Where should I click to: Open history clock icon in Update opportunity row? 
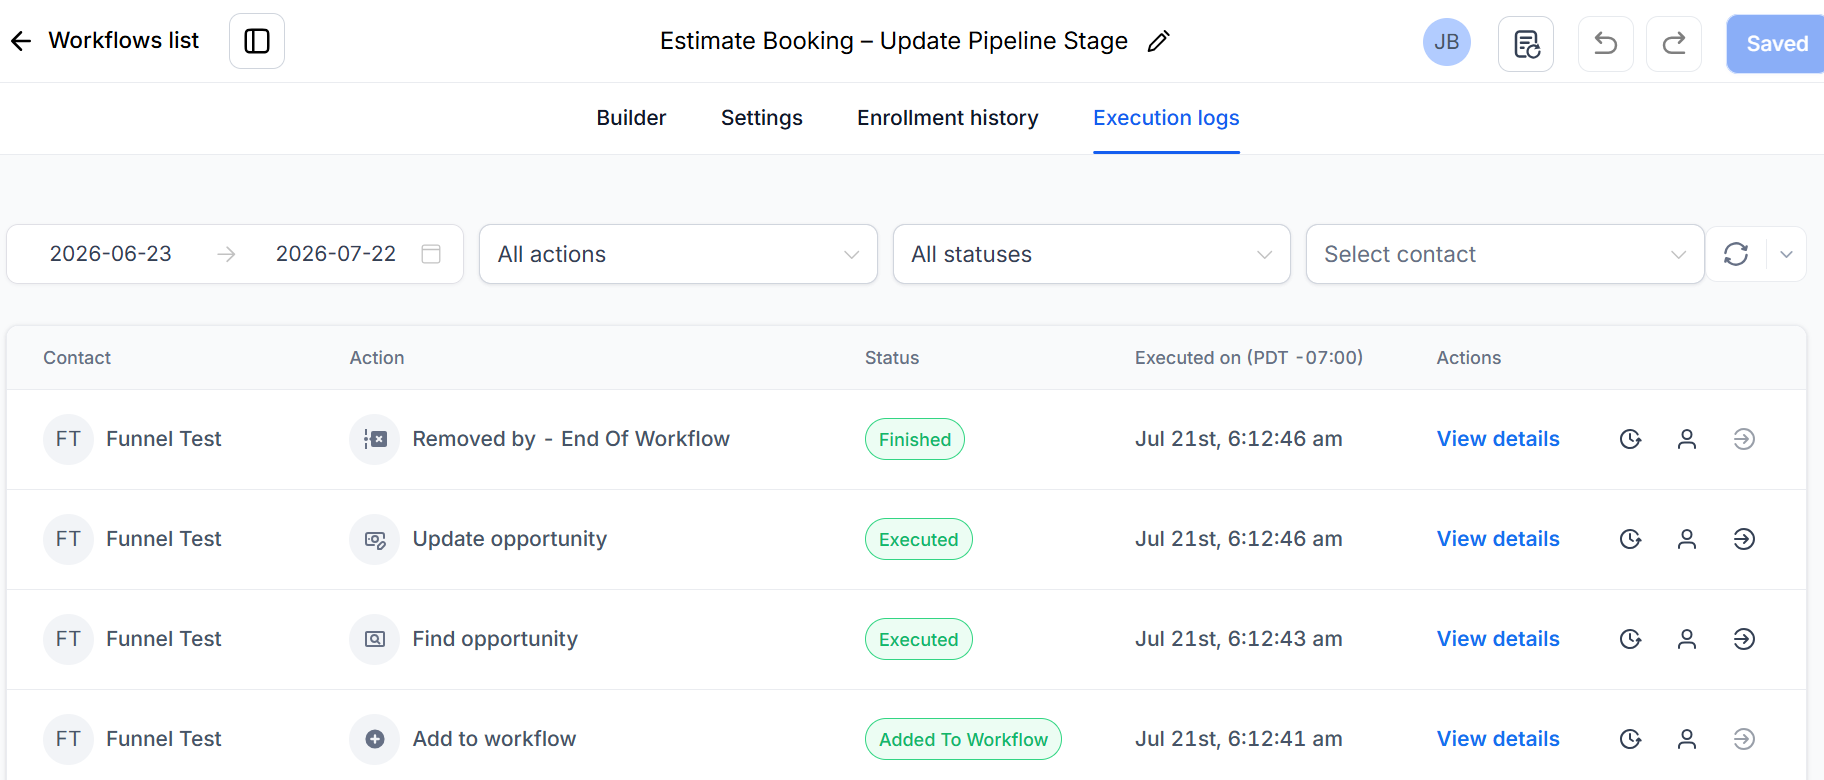[x=1631, y=539]
